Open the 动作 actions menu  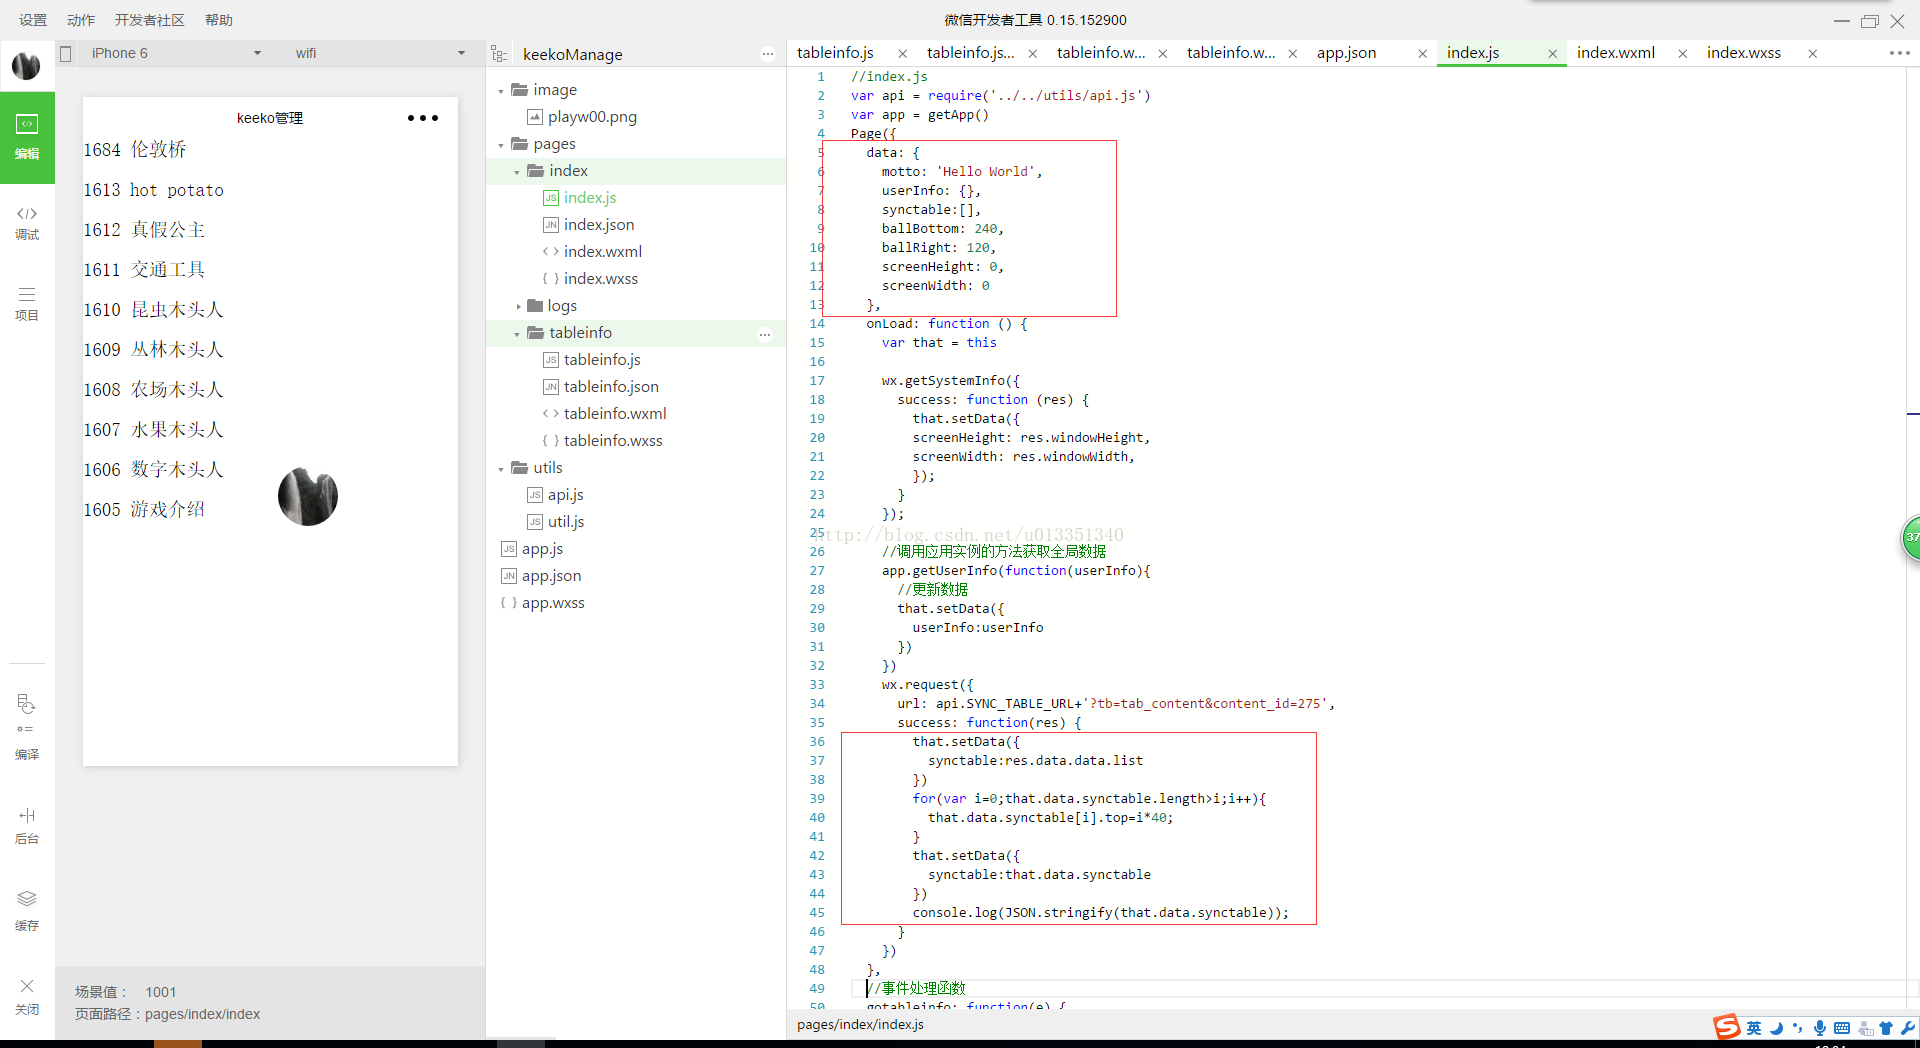(x=81, y=20)
